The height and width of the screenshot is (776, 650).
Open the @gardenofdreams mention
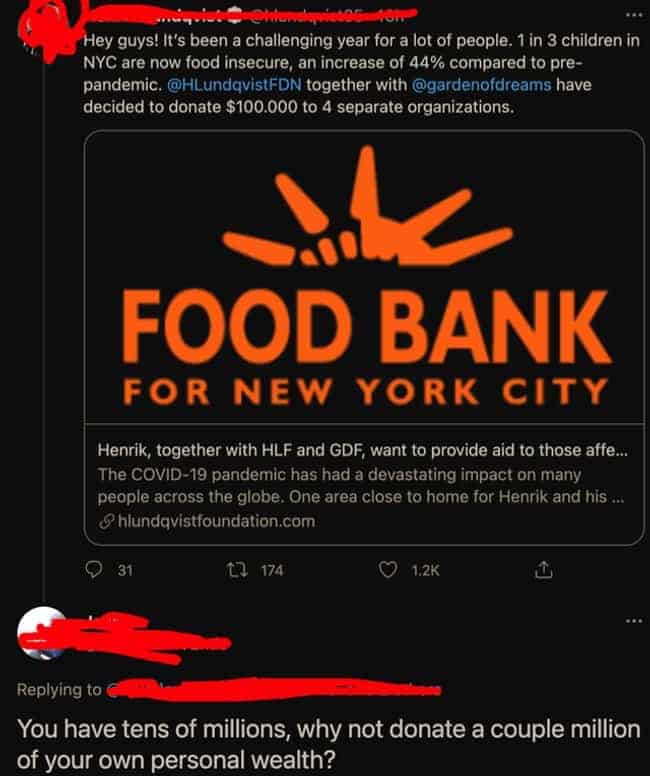coord(481,85)
